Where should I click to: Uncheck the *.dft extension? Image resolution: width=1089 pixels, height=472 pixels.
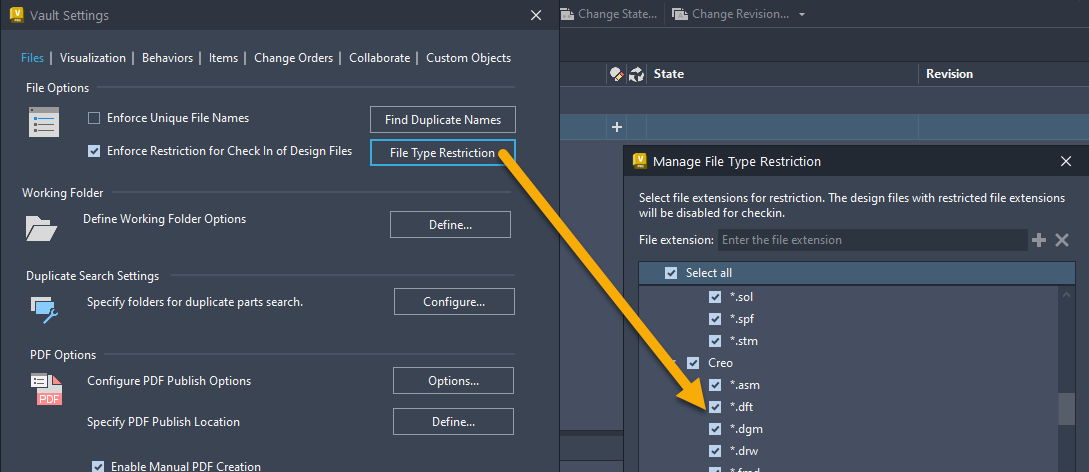(715, 407)
